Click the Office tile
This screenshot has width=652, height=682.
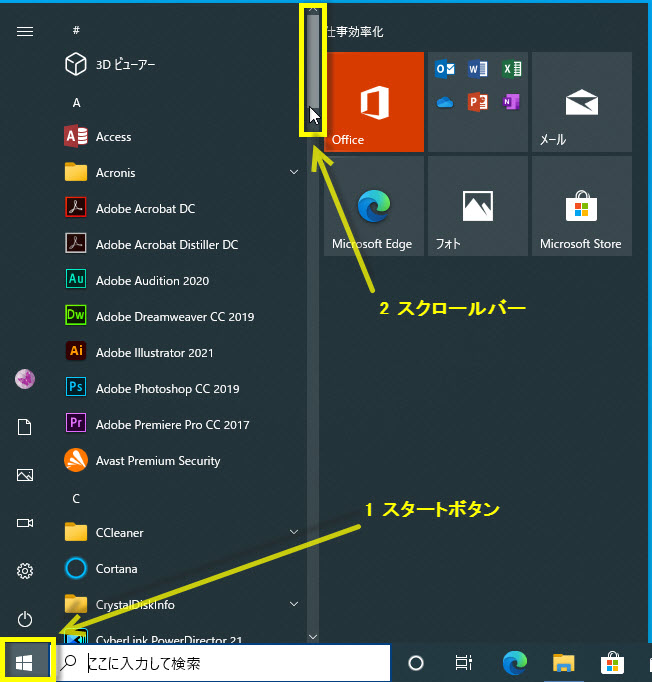point(374,102)
